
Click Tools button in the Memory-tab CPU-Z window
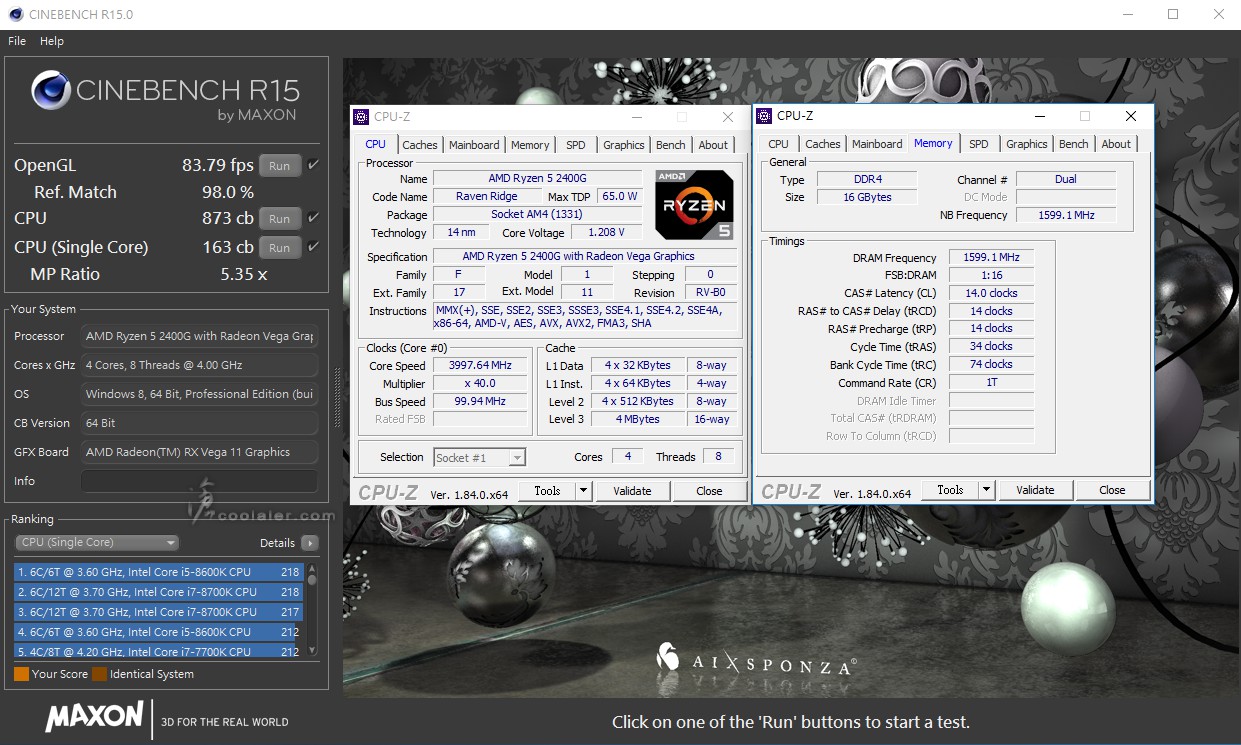(950, 490)
